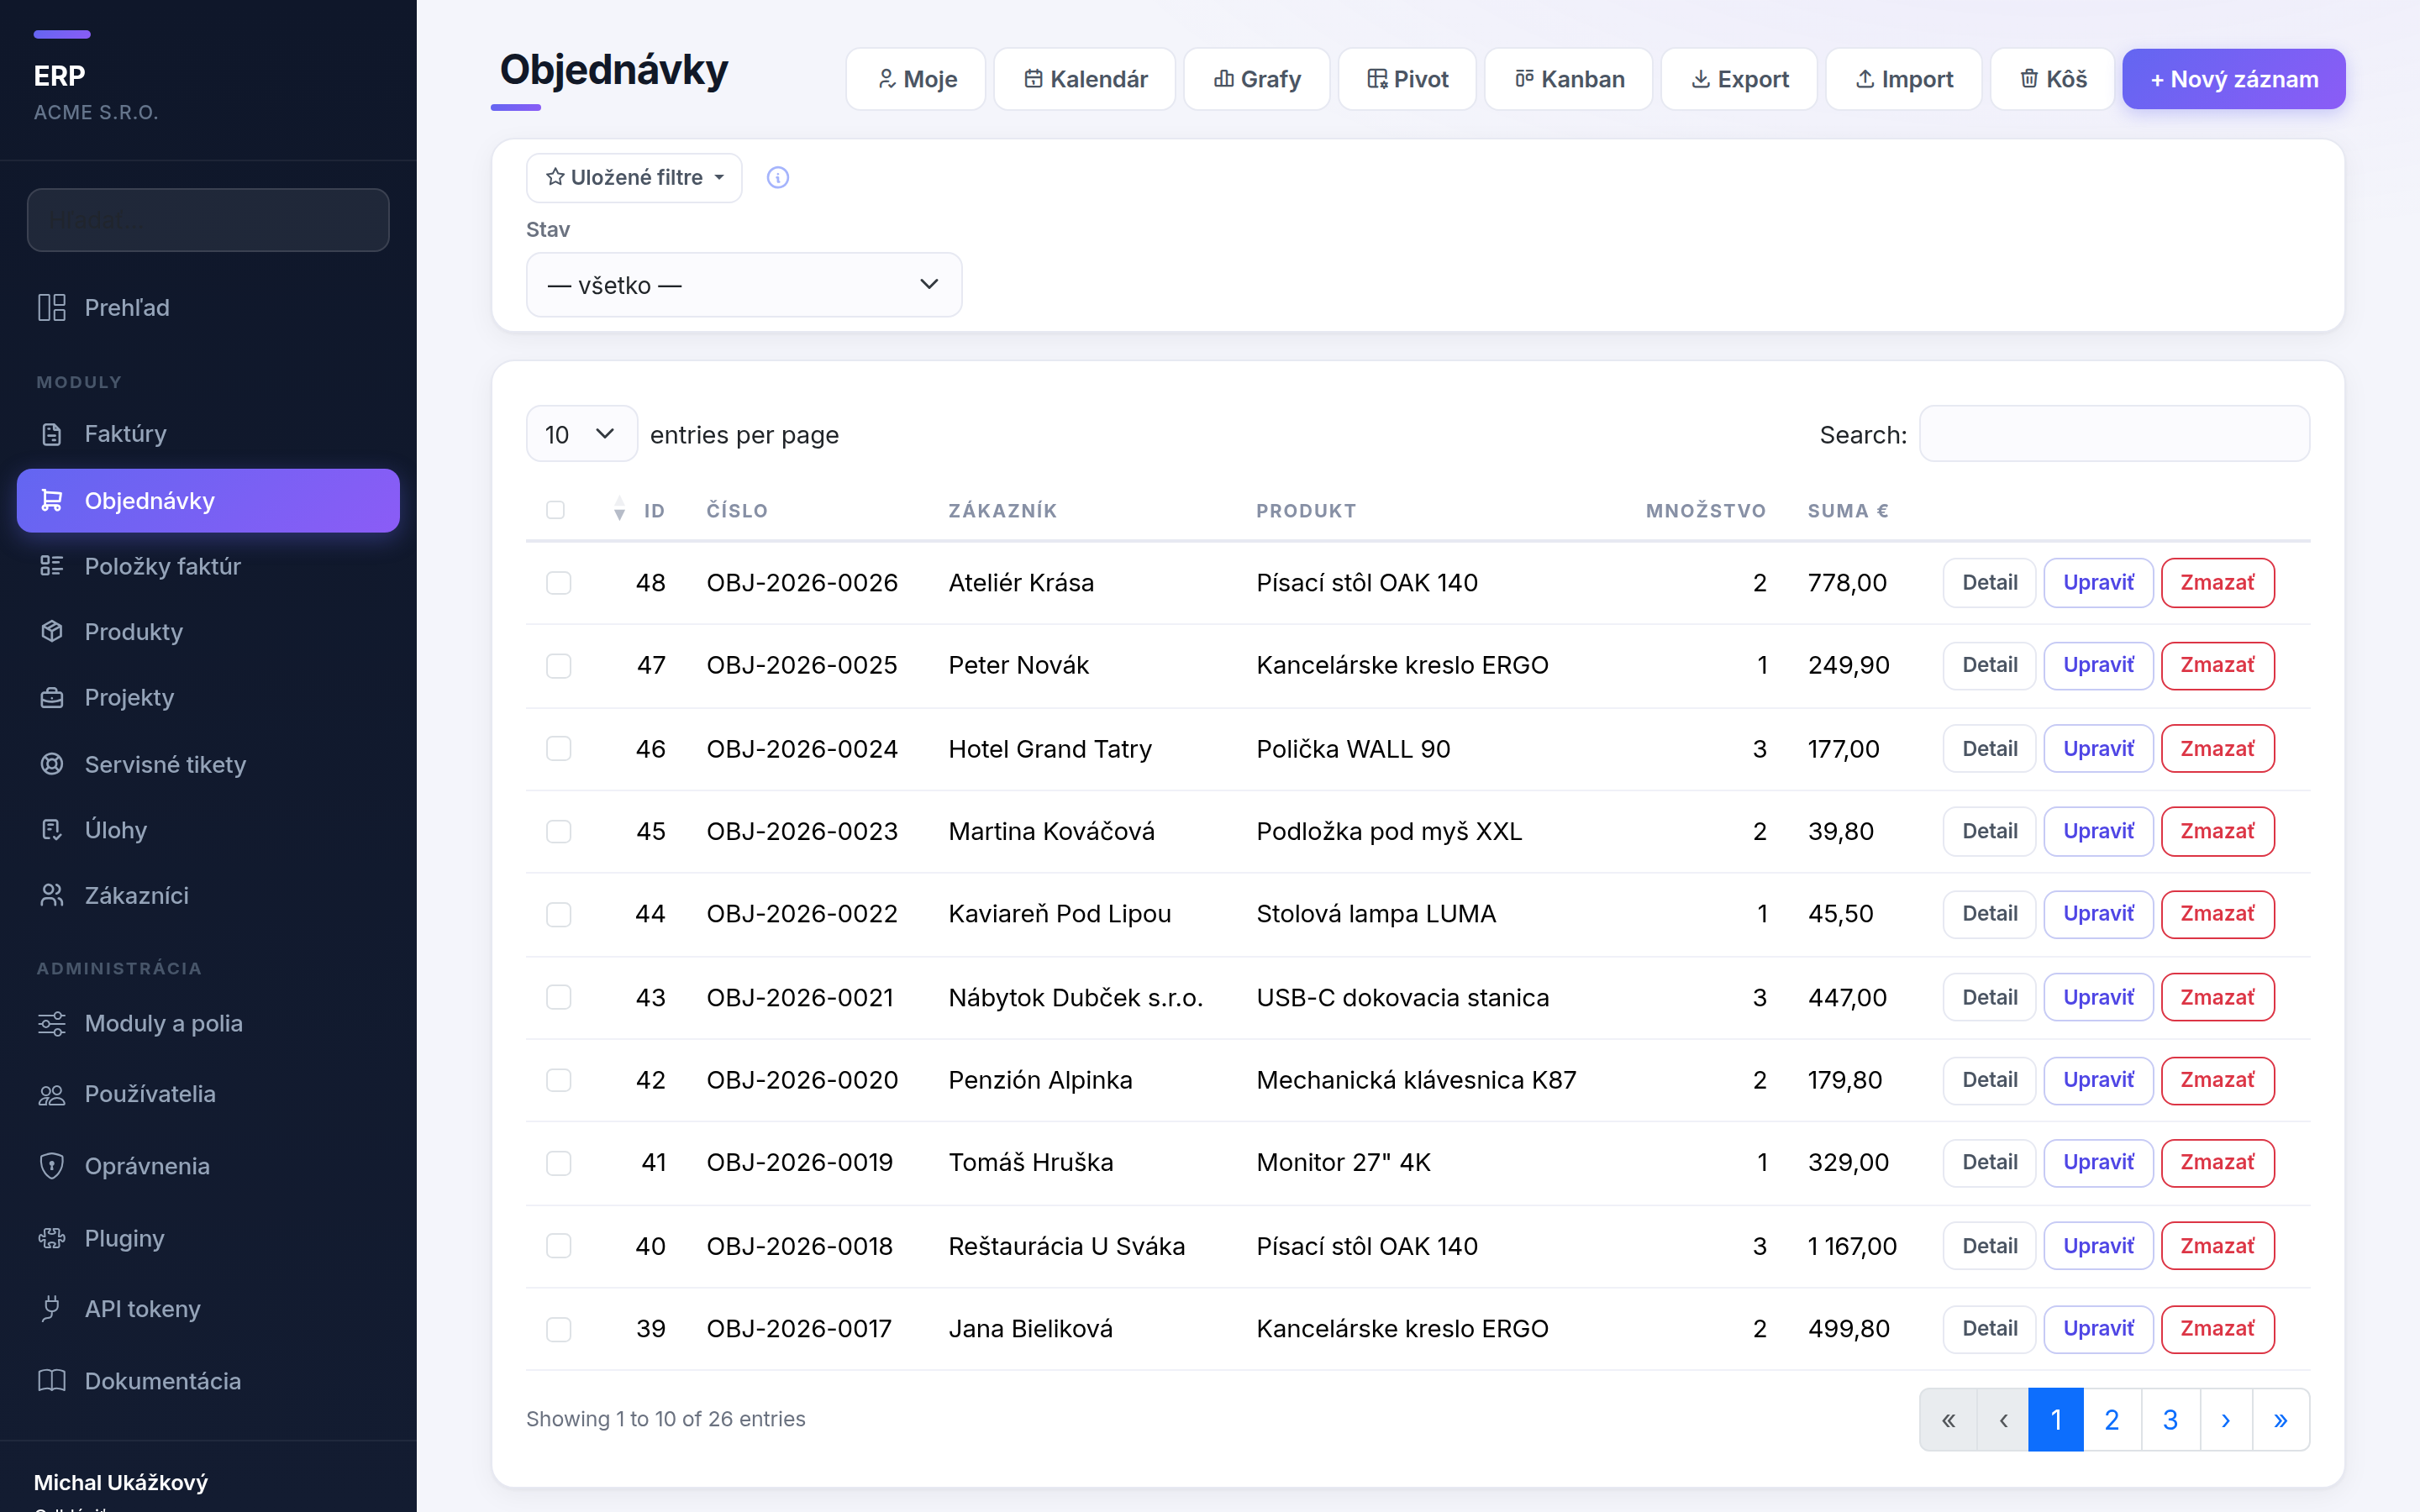Tick the checkbox for Jana Bieliková
Viewport: 2420px width, 1512px height.
[x=559, y=1329]
